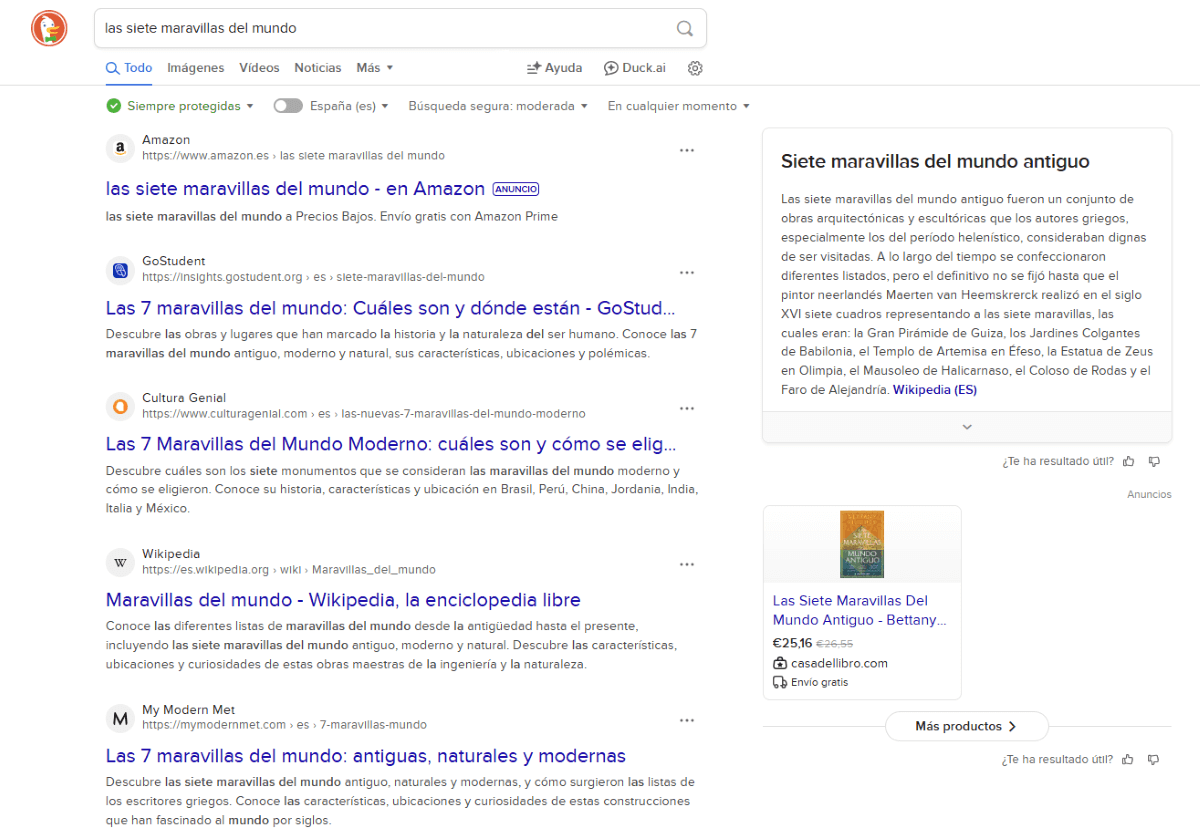Open My Modern Met 7 maravillas result

pyautogui.click(x=366, y=756)
